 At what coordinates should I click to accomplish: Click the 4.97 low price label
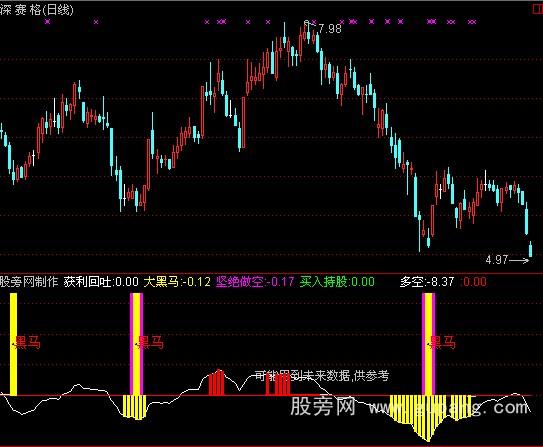[x=497, y=259]
